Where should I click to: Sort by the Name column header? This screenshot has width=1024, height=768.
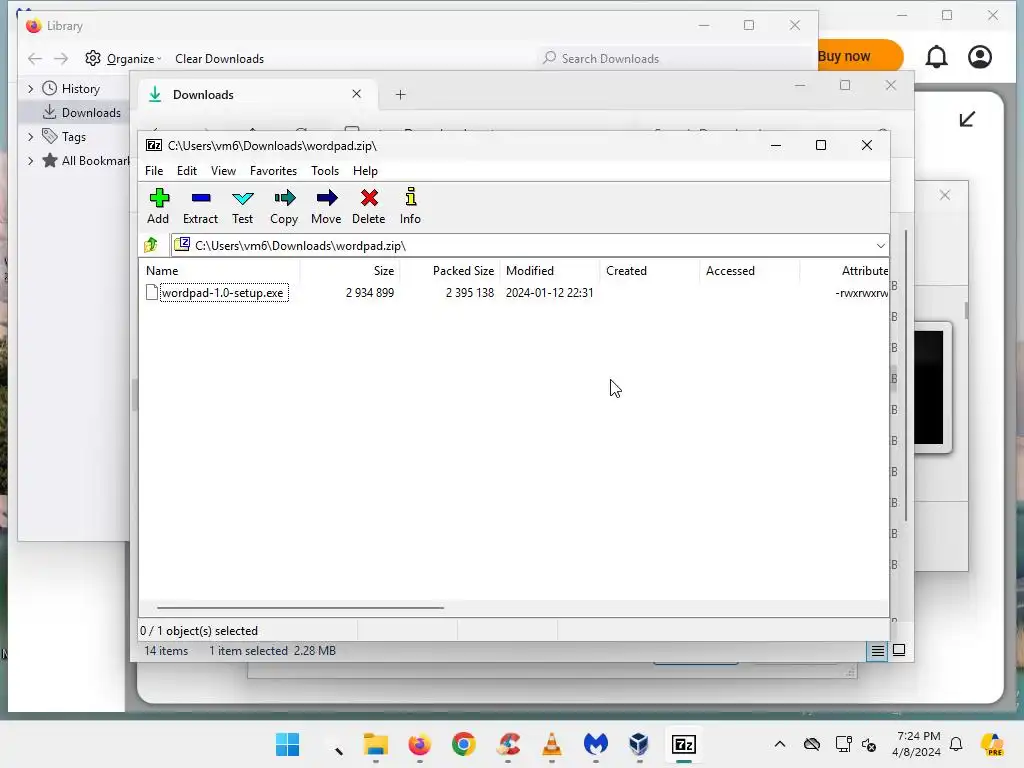coord(219,270)
